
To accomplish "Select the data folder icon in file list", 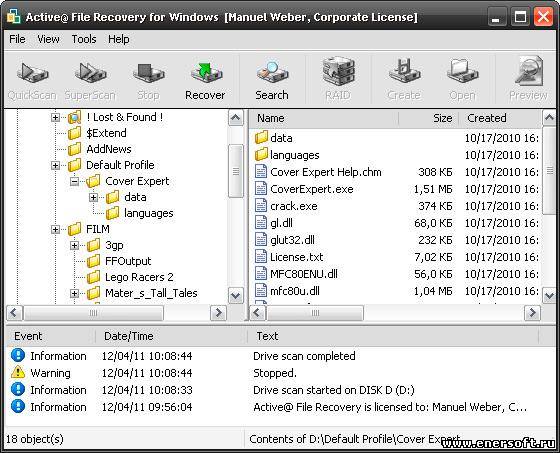I will tap(261, 137).
